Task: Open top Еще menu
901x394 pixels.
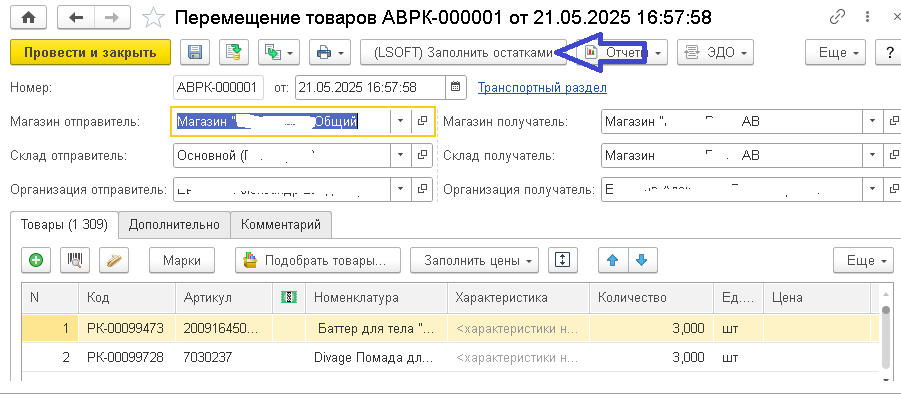Action: (x=835, y=53)
